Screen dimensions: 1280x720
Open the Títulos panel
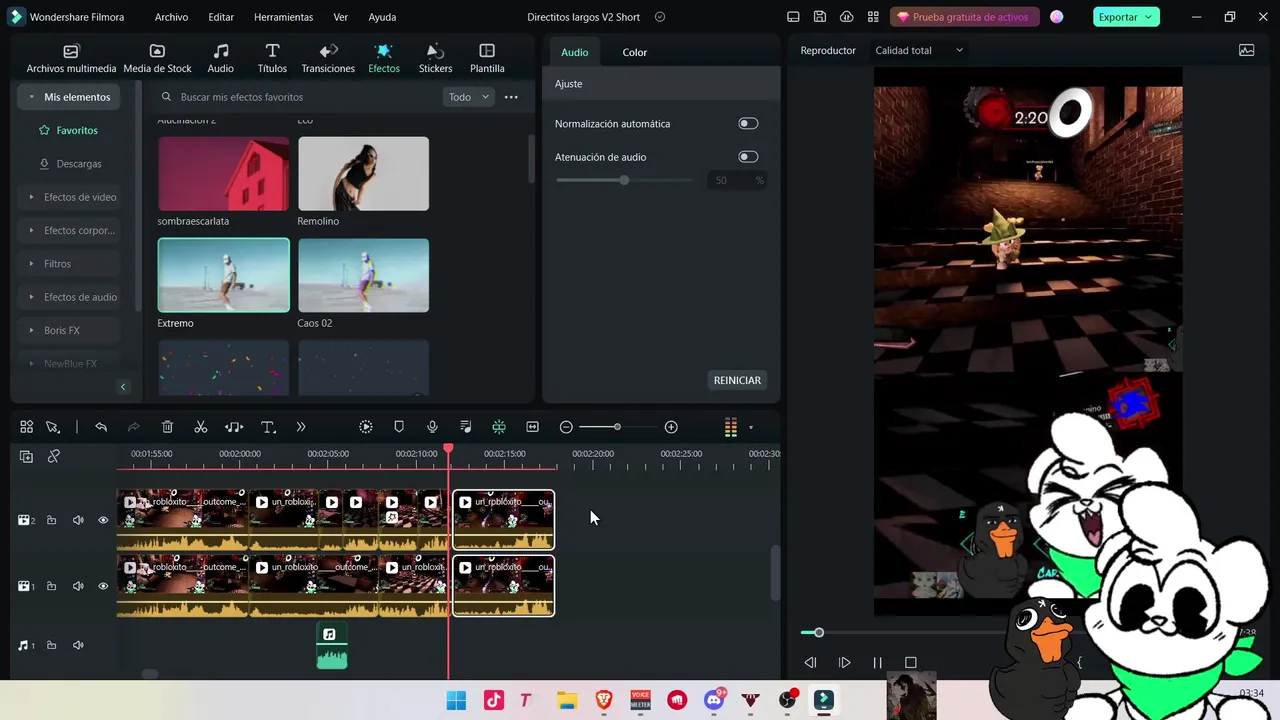point(272,59)
